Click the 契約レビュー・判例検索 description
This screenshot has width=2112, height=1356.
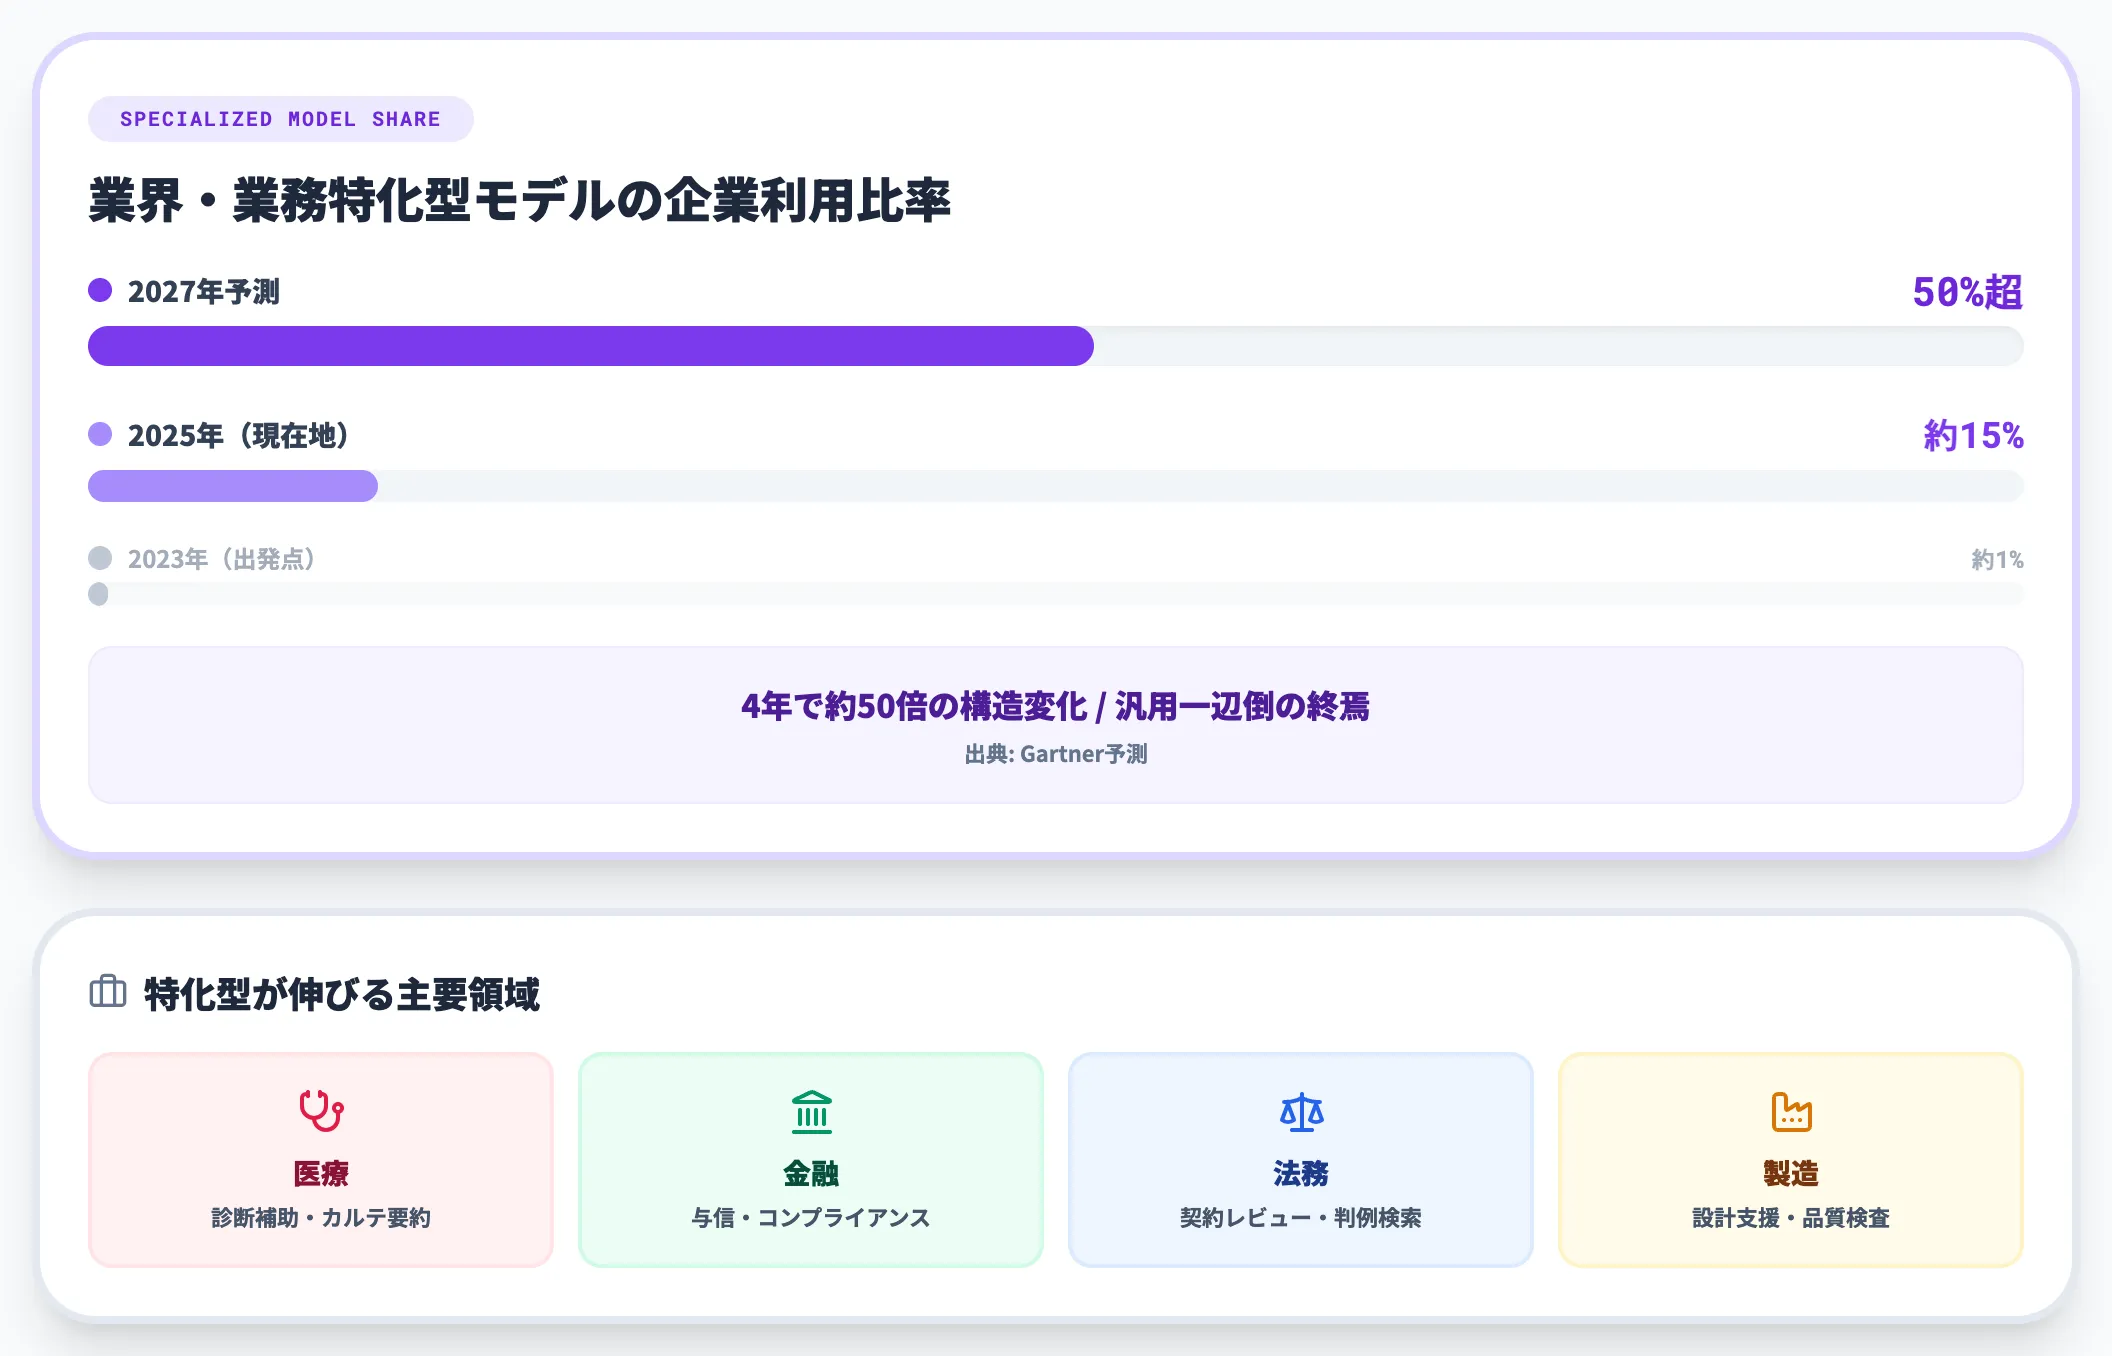click(x=1301, y=1218)
